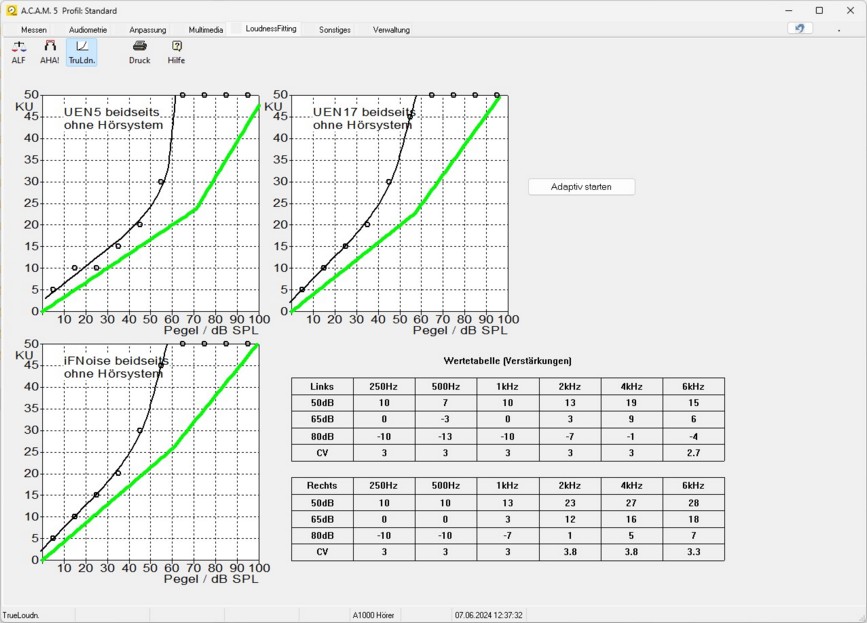This screenshot has height=623, width=867.
Task: Click the A.C.A.M. 5 app icon in title bar
Action: click(11, 10)
